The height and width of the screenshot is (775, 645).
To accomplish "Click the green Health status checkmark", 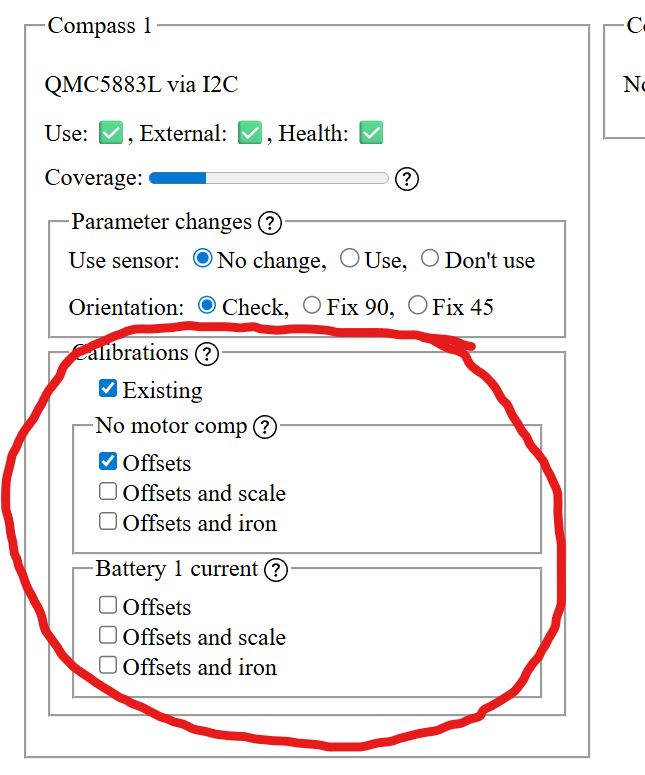I will click(372, 133).
